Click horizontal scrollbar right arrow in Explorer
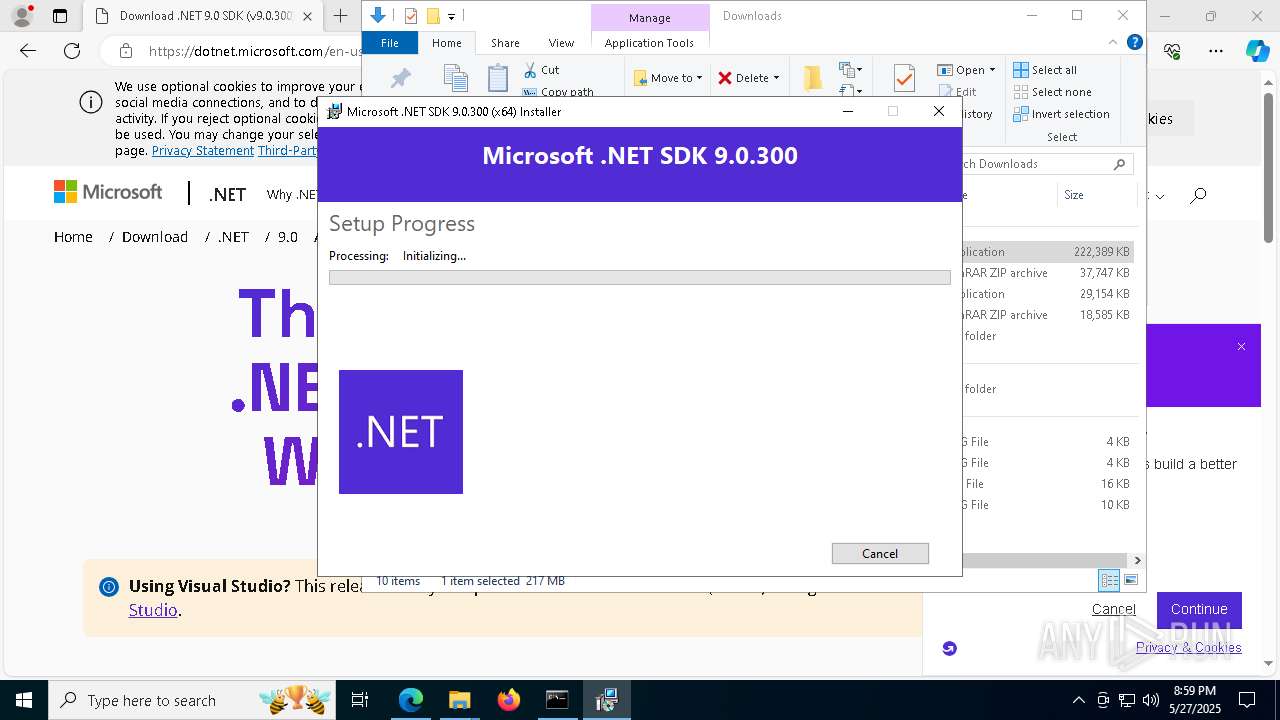 point(1137,561)
